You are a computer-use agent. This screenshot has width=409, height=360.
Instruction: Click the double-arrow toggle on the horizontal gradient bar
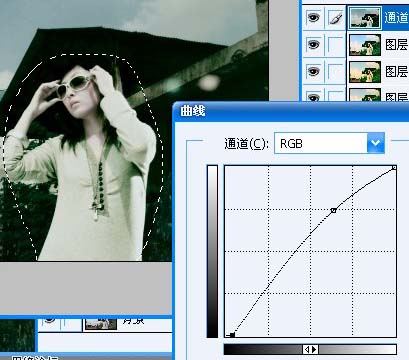[x=310, y=349]
